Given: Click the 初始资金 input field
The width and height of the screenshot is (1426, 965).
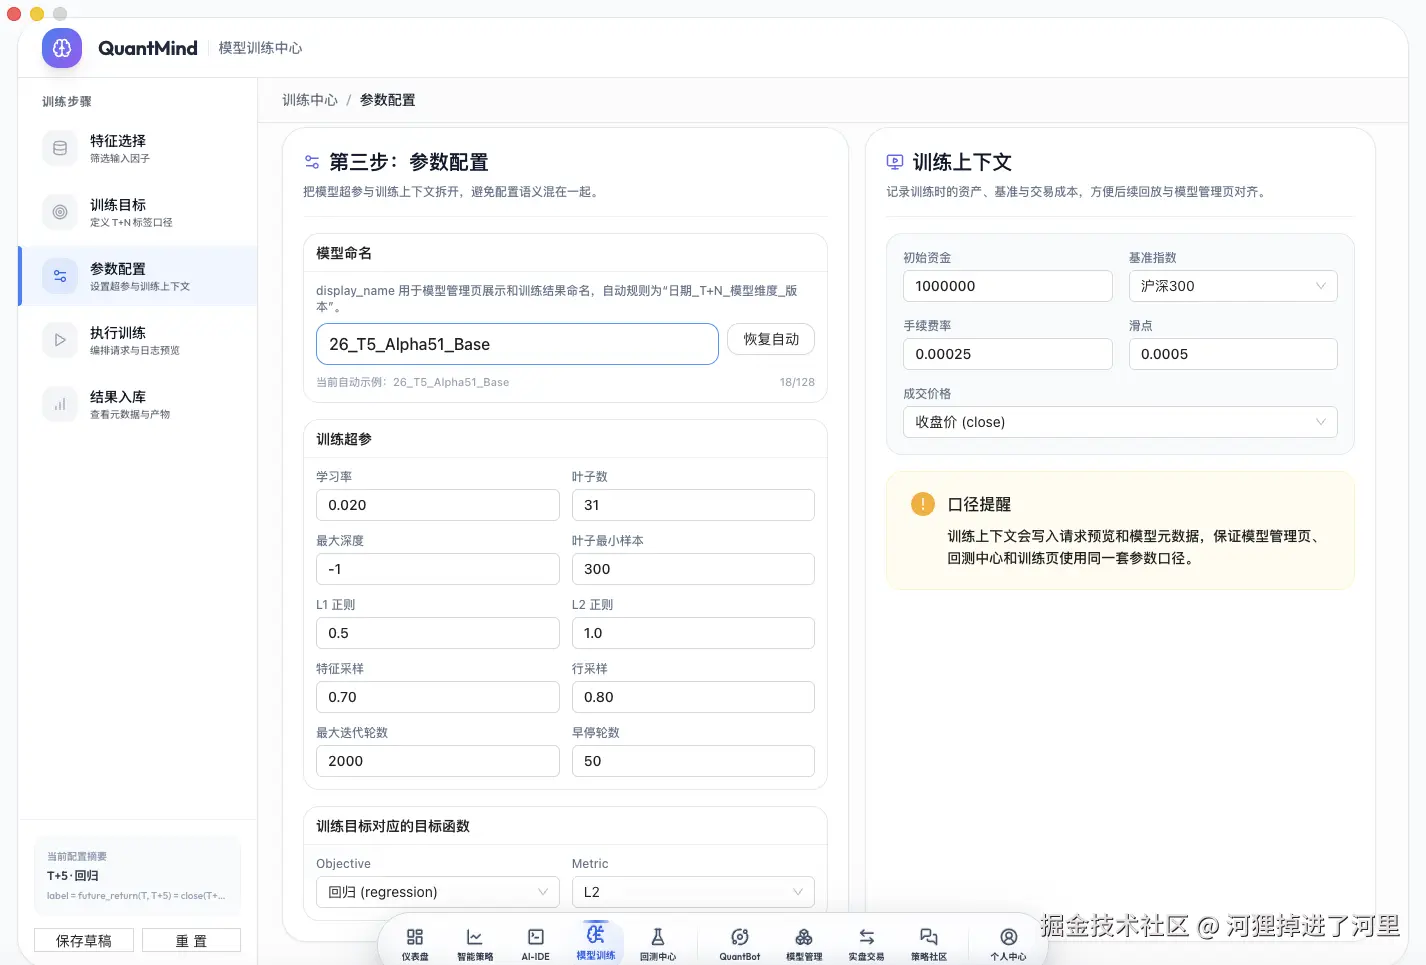Looking at the screenshot, I should click(1008, 286).
